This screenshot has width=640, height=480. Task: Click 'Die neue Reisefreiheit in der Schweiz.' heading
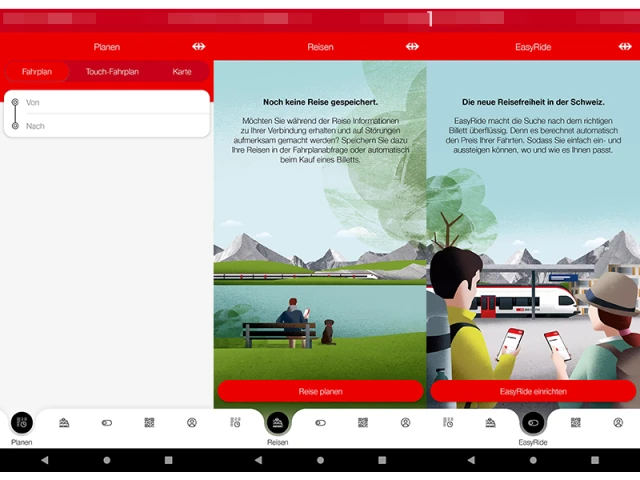click(x=533, y=102)
